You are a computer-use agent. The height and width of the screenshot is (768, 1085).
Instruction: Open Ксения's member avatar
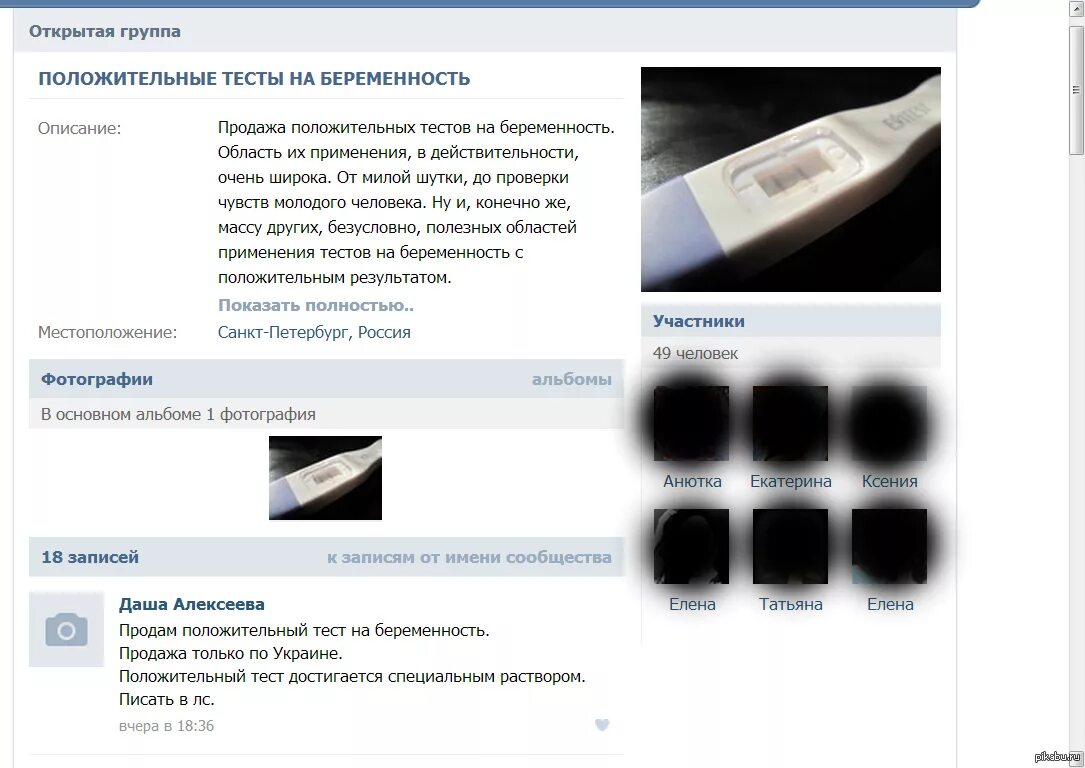click(x=889, y=423)
